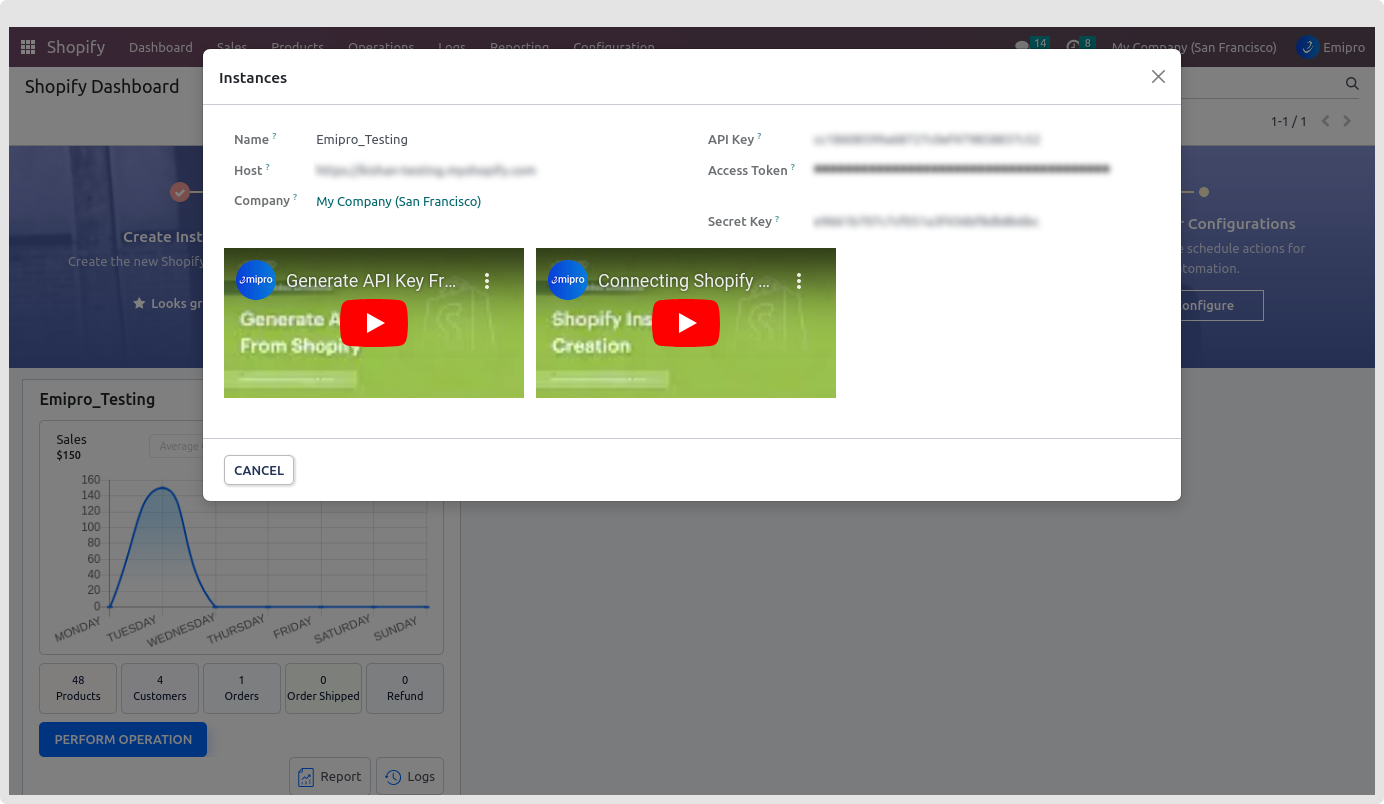Screen dimensions: 1384x804
Task: Show help tooltip for Secret Key label
Action: coord(777,218)
